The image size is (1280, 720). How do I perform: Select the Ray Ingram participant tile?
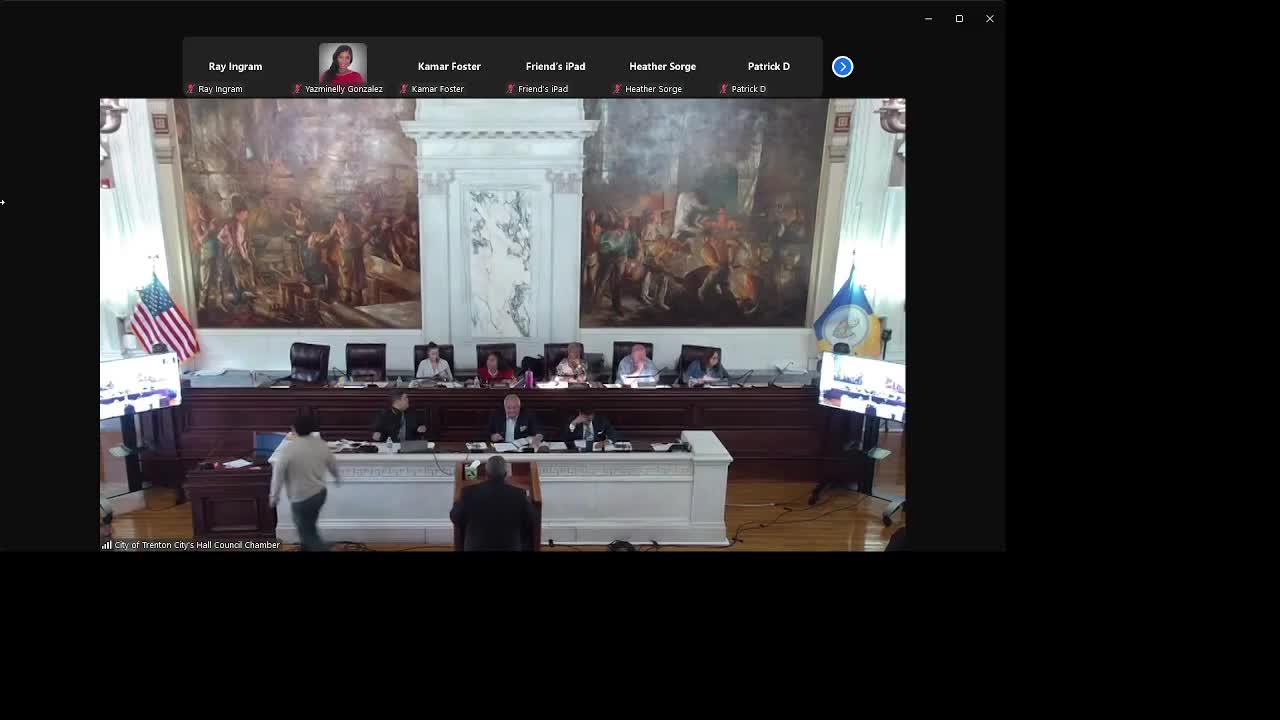coord(235,66)
